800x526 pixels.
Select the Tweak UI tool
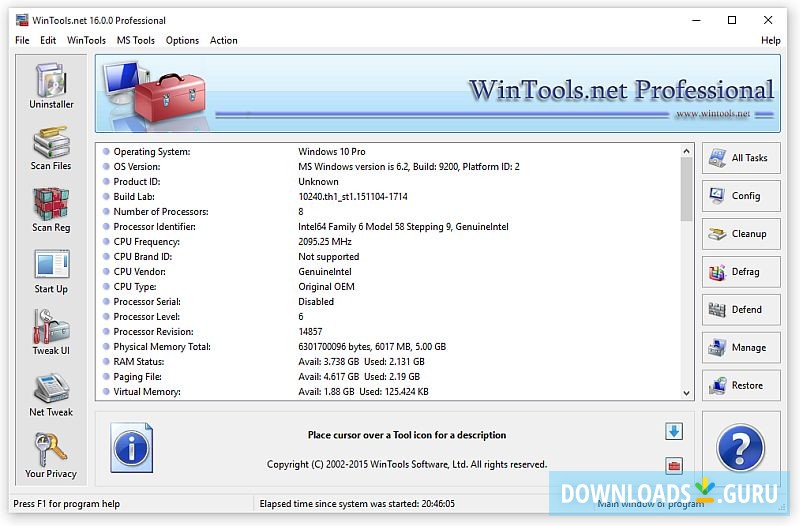point(51,333)
